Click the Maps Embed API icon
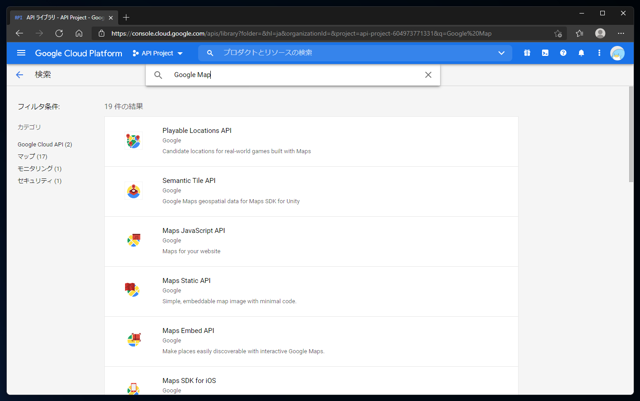640x401 pixels. point(133,341)
